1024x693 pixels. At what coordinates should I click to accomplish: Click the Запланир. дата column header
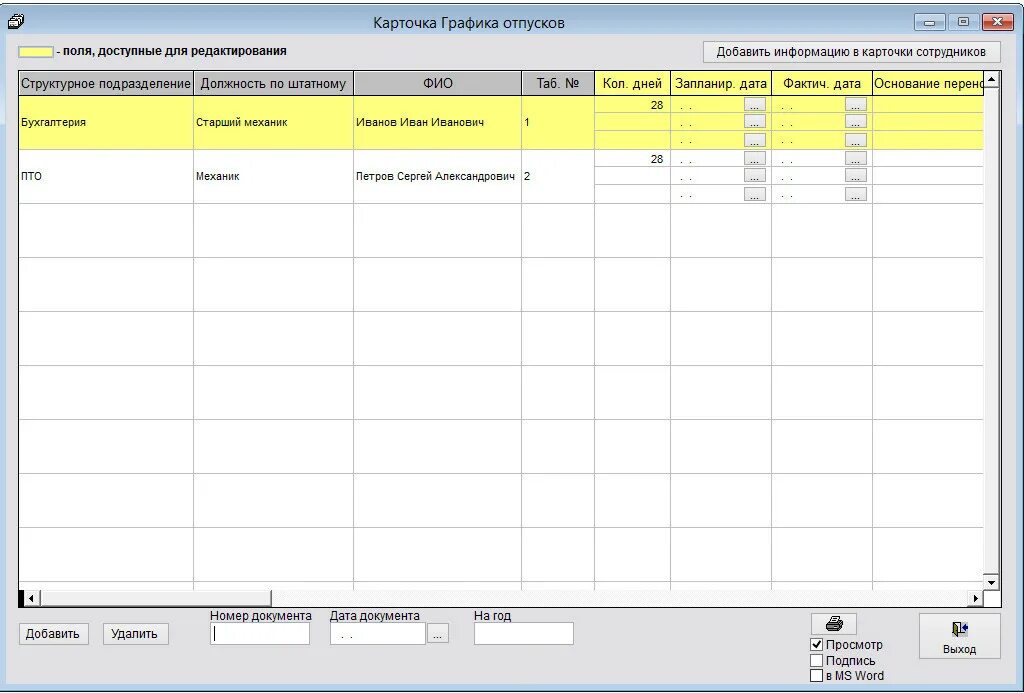721,84
